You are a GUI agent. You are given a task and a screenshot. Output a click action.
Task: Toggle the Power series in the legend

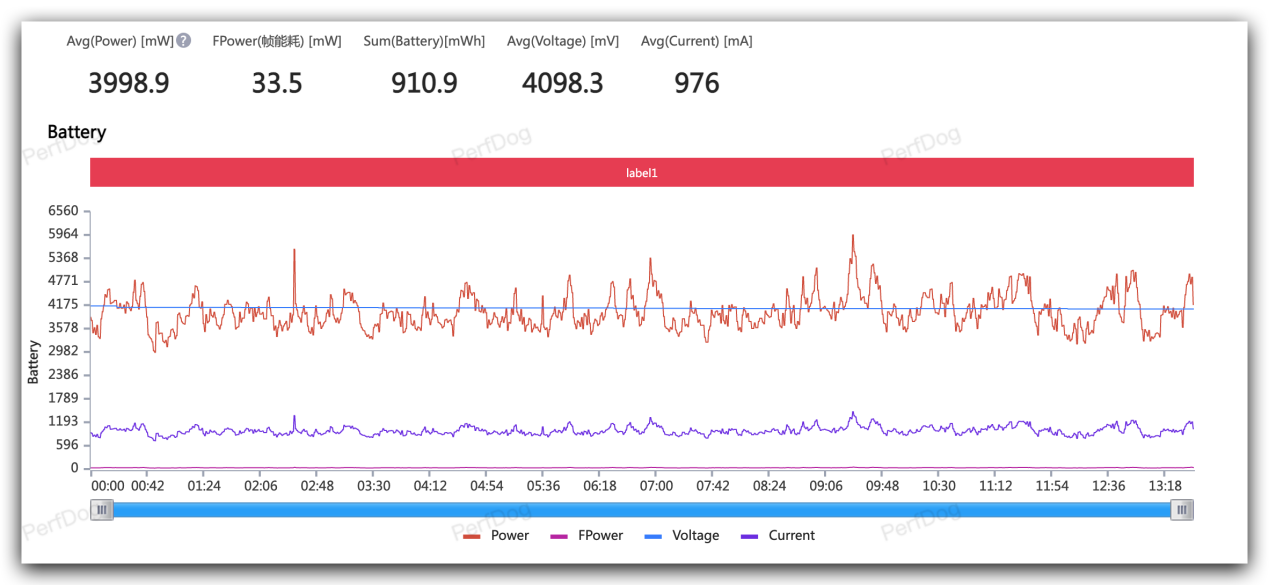pos(495,535)
